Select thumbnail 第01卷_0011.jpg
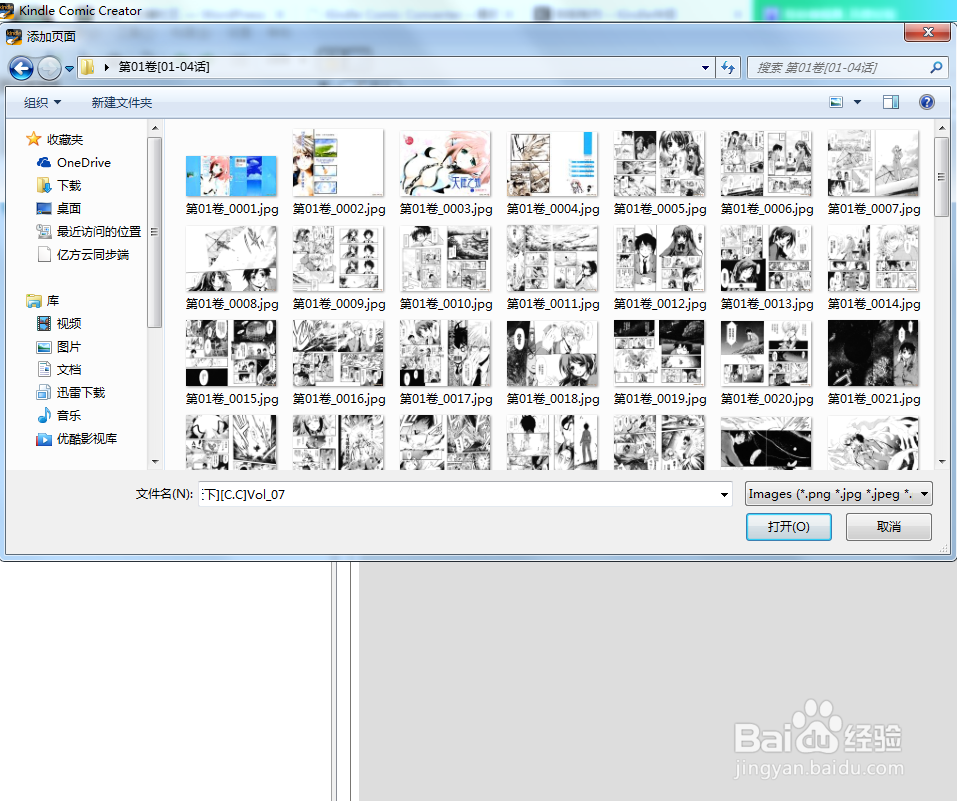This screenshot has height=801, width=957. point(552,258)
